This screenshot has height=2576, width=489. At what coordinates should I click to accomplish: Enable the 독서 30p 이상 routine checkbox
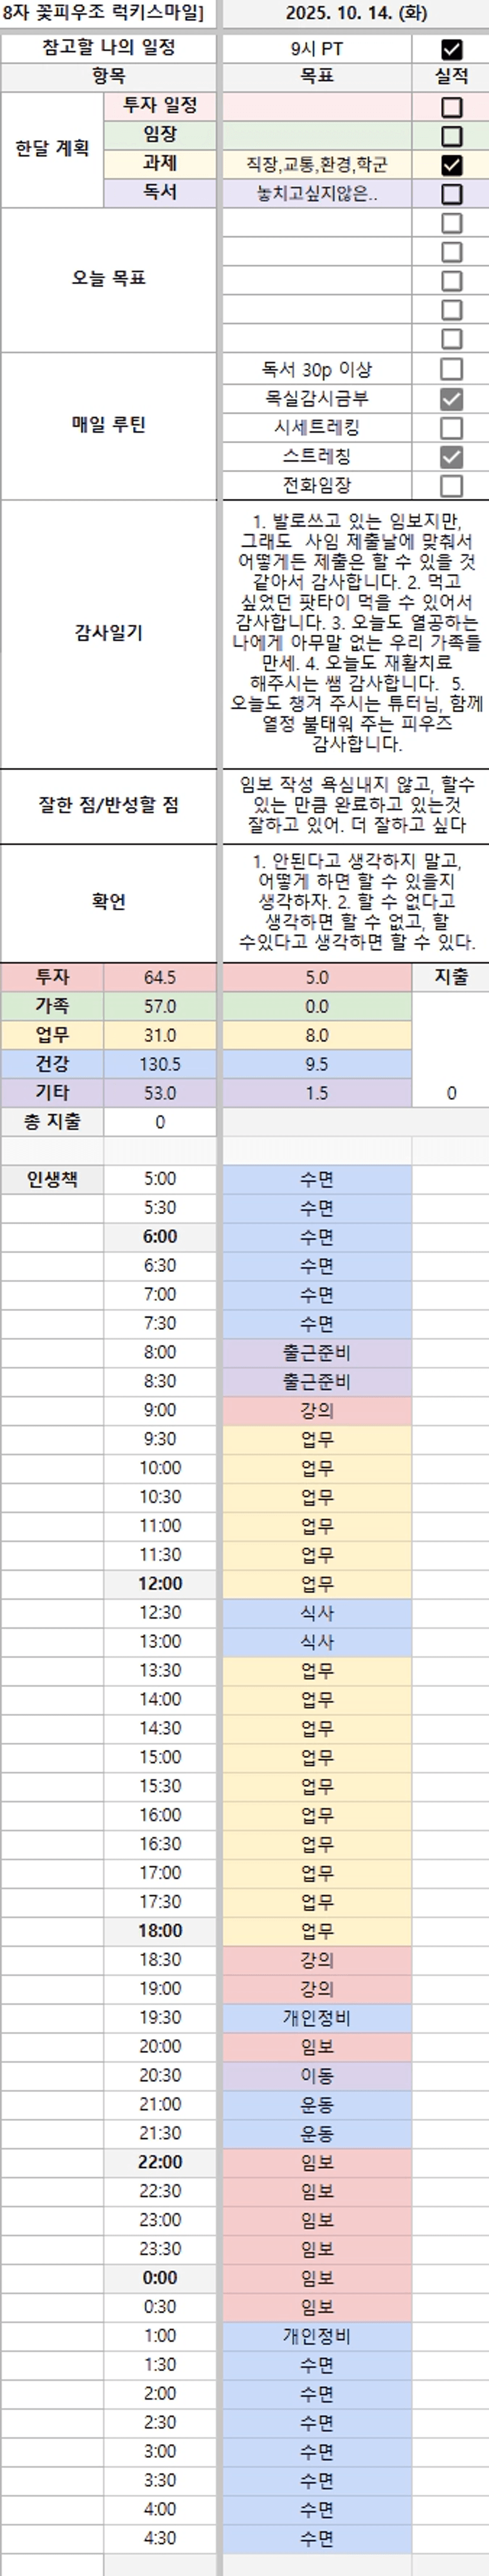[x=451, y=369]
